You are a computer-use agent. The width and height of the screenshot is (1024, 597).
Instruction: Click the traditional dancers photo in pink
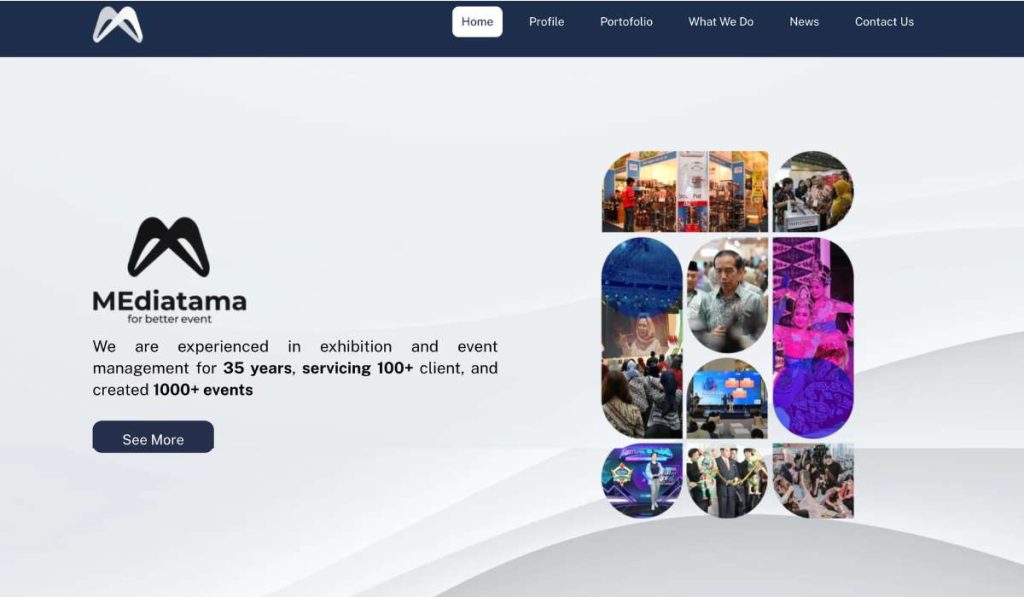point(812,337)
